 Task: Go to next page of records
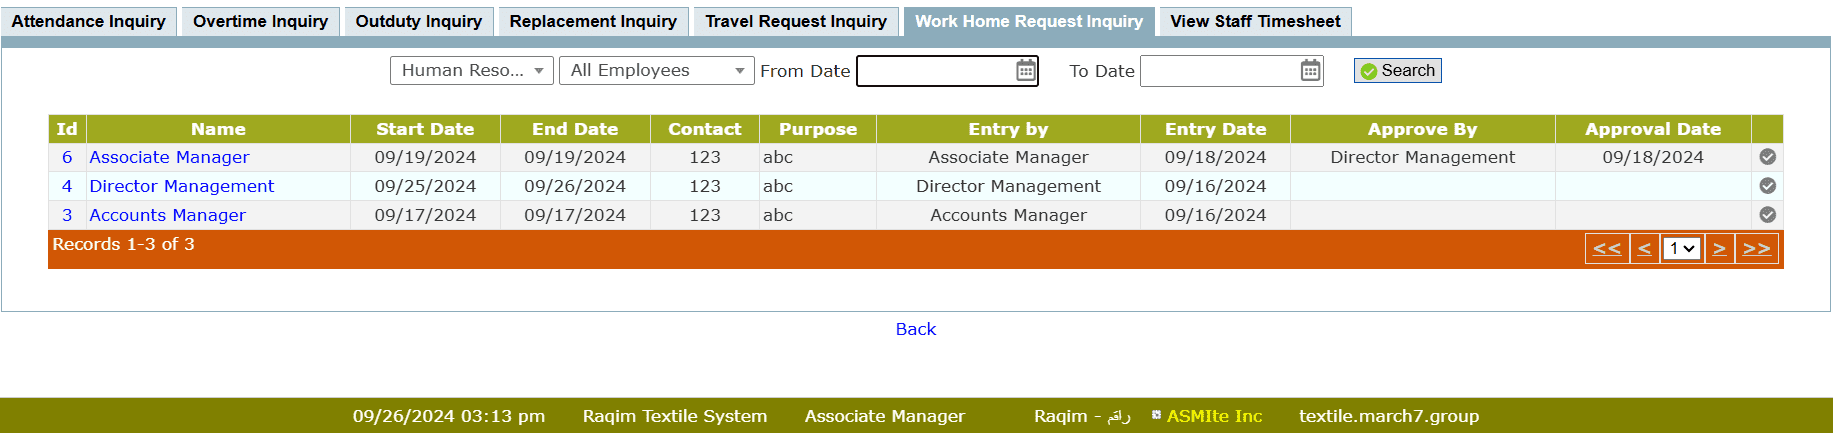coord(1719,249)
